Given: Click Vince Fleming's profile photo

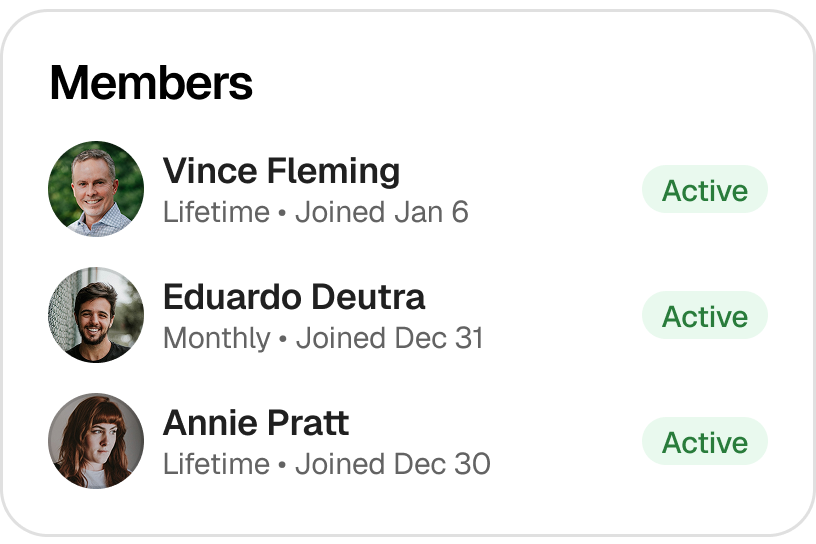Looking at the screenshot, I should (96, 189).
